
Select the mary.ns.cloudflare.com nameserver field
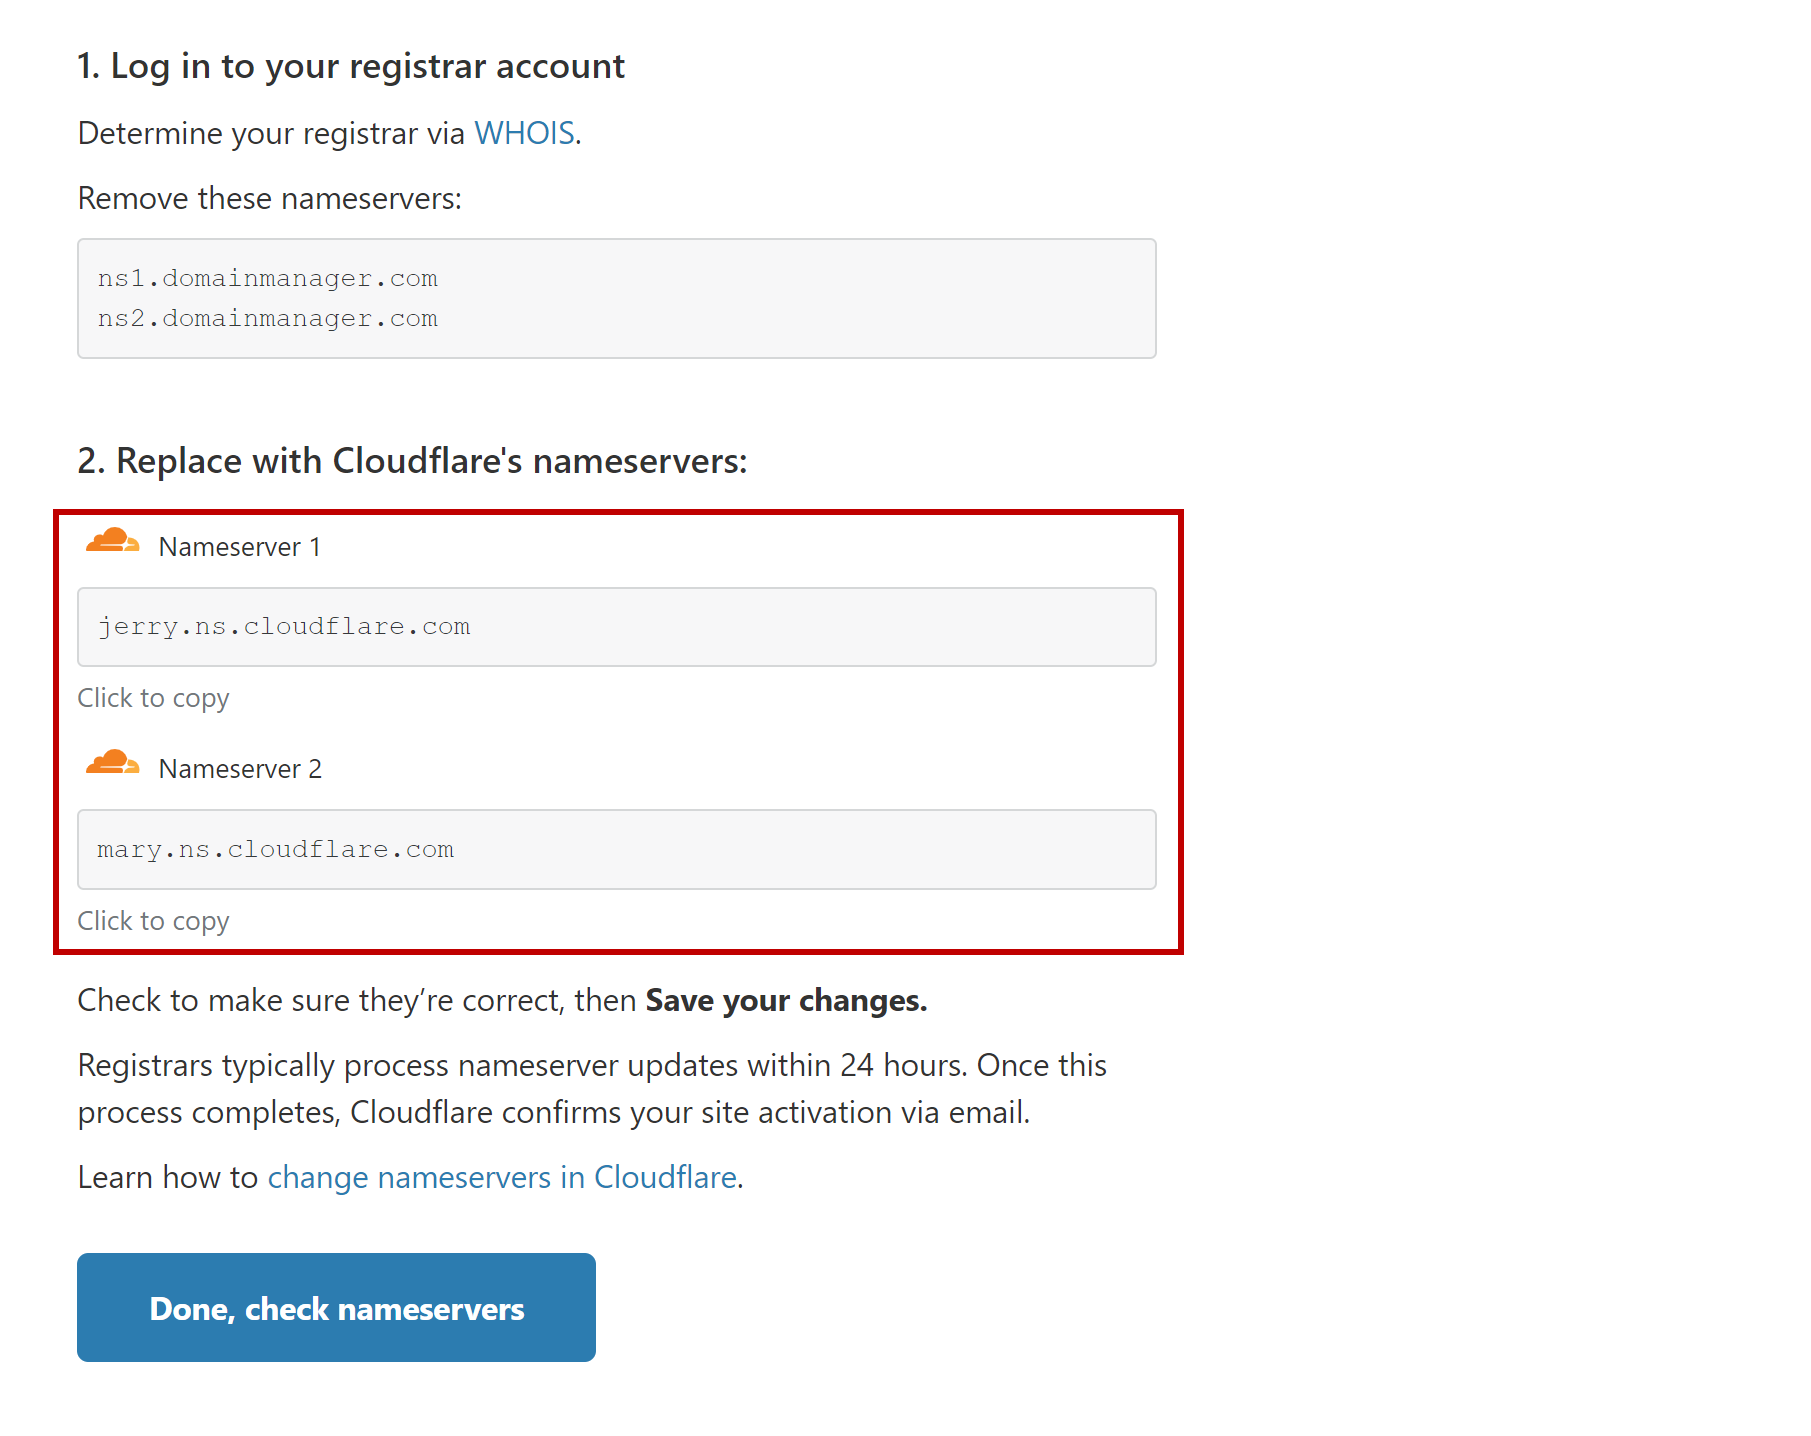616,849
